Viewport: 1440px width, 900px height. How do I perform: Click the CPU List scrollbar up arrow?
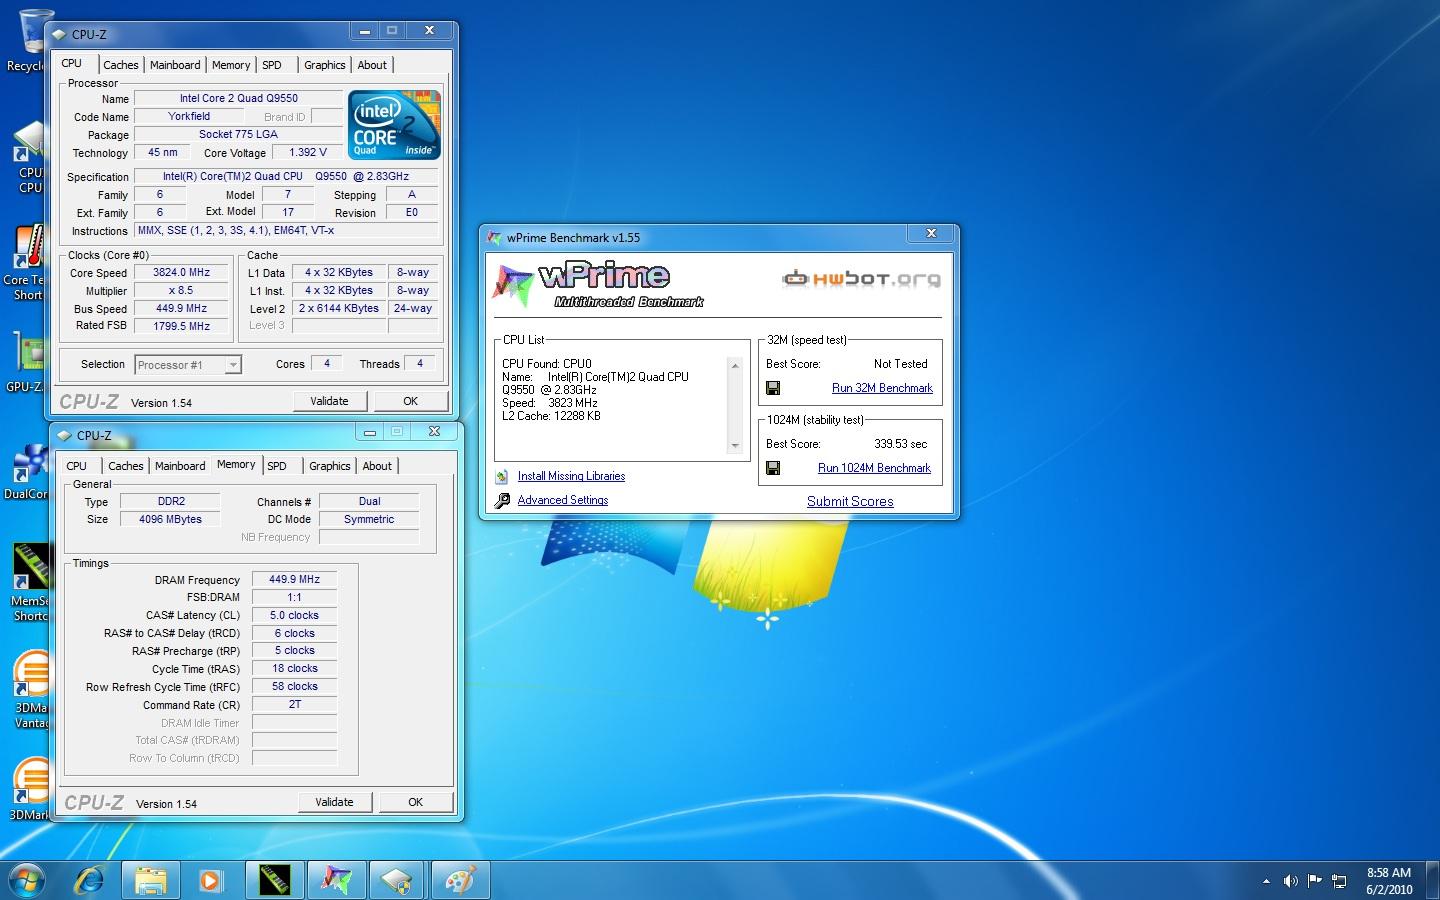[735, 365]
